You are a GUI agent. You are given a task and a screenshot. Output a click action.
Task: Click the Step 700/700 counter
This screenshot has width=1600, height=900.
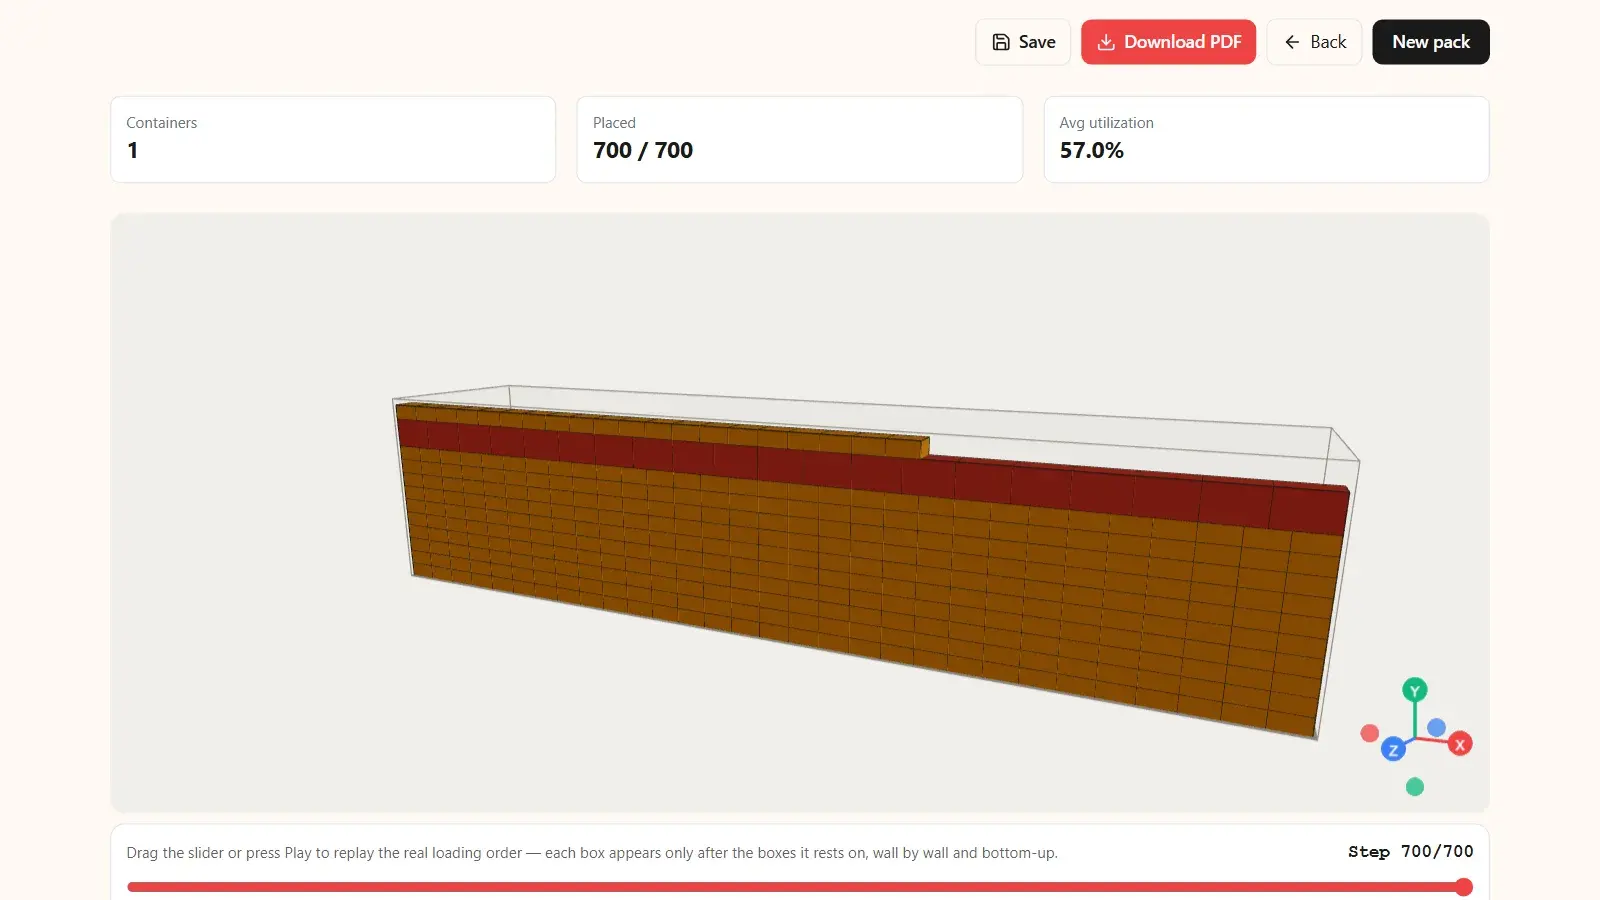point(1410,852)
